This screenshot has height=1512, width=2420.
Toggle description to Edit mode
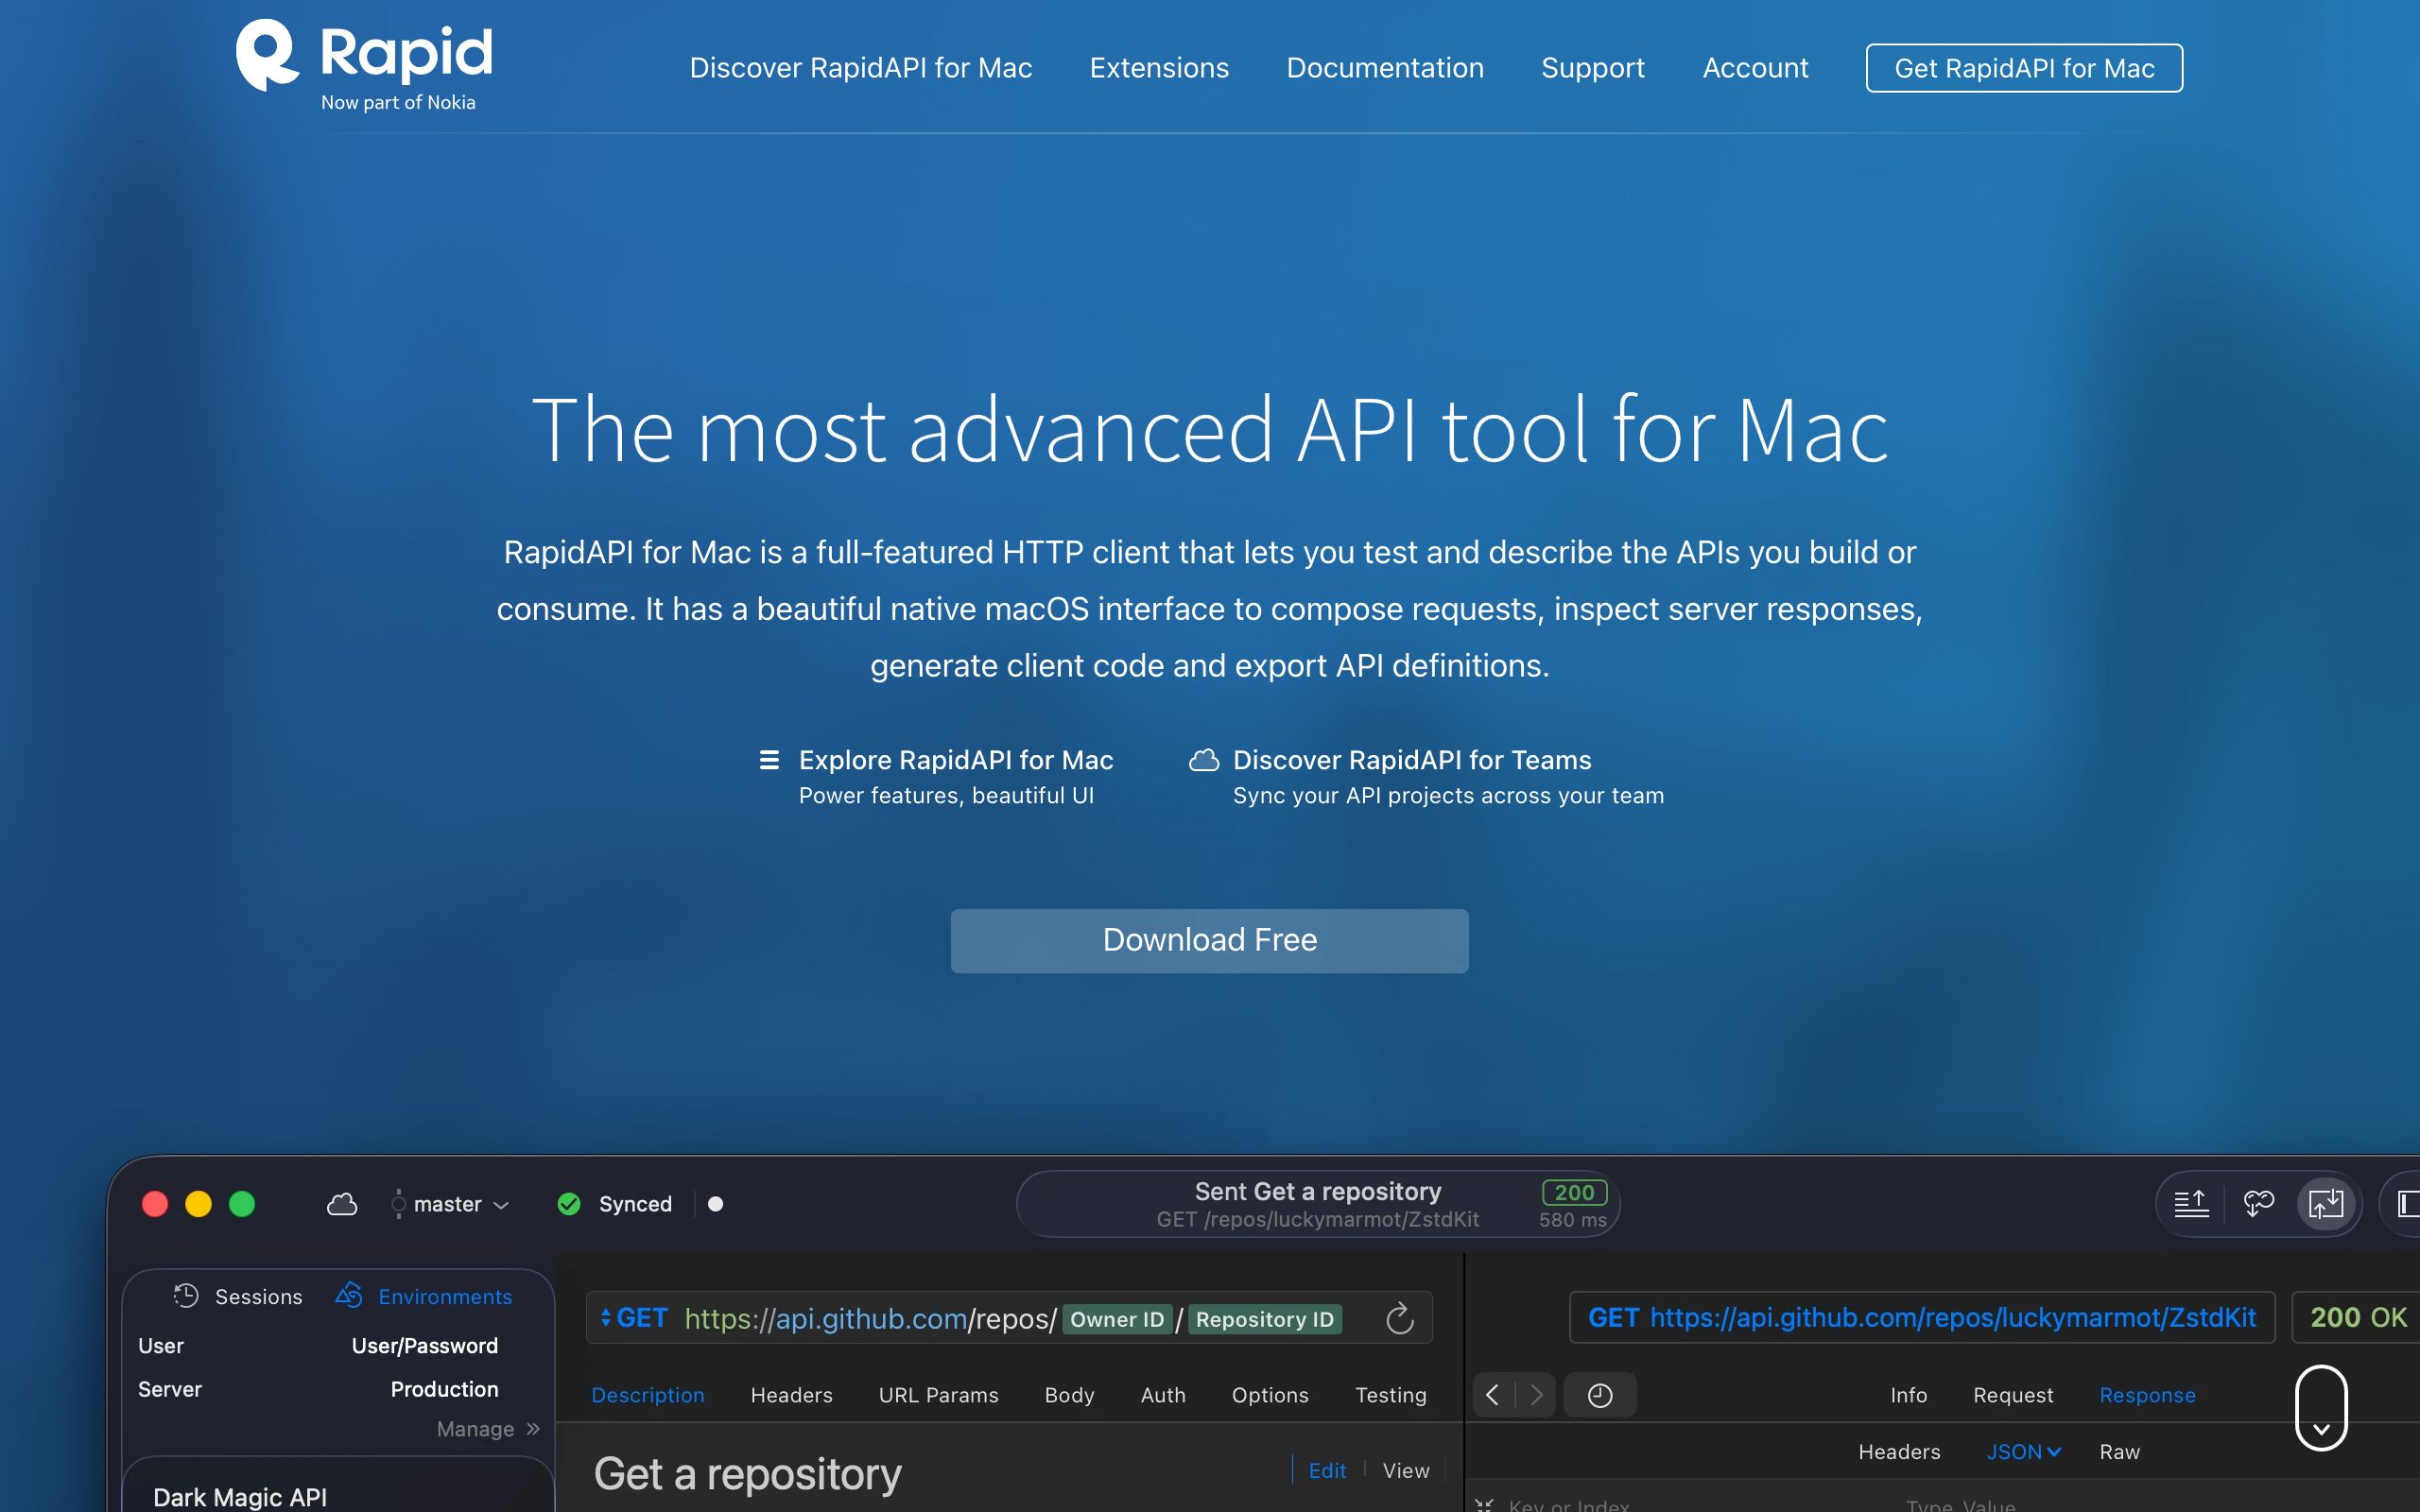pyautogui.click(x=1327, y=1469)
